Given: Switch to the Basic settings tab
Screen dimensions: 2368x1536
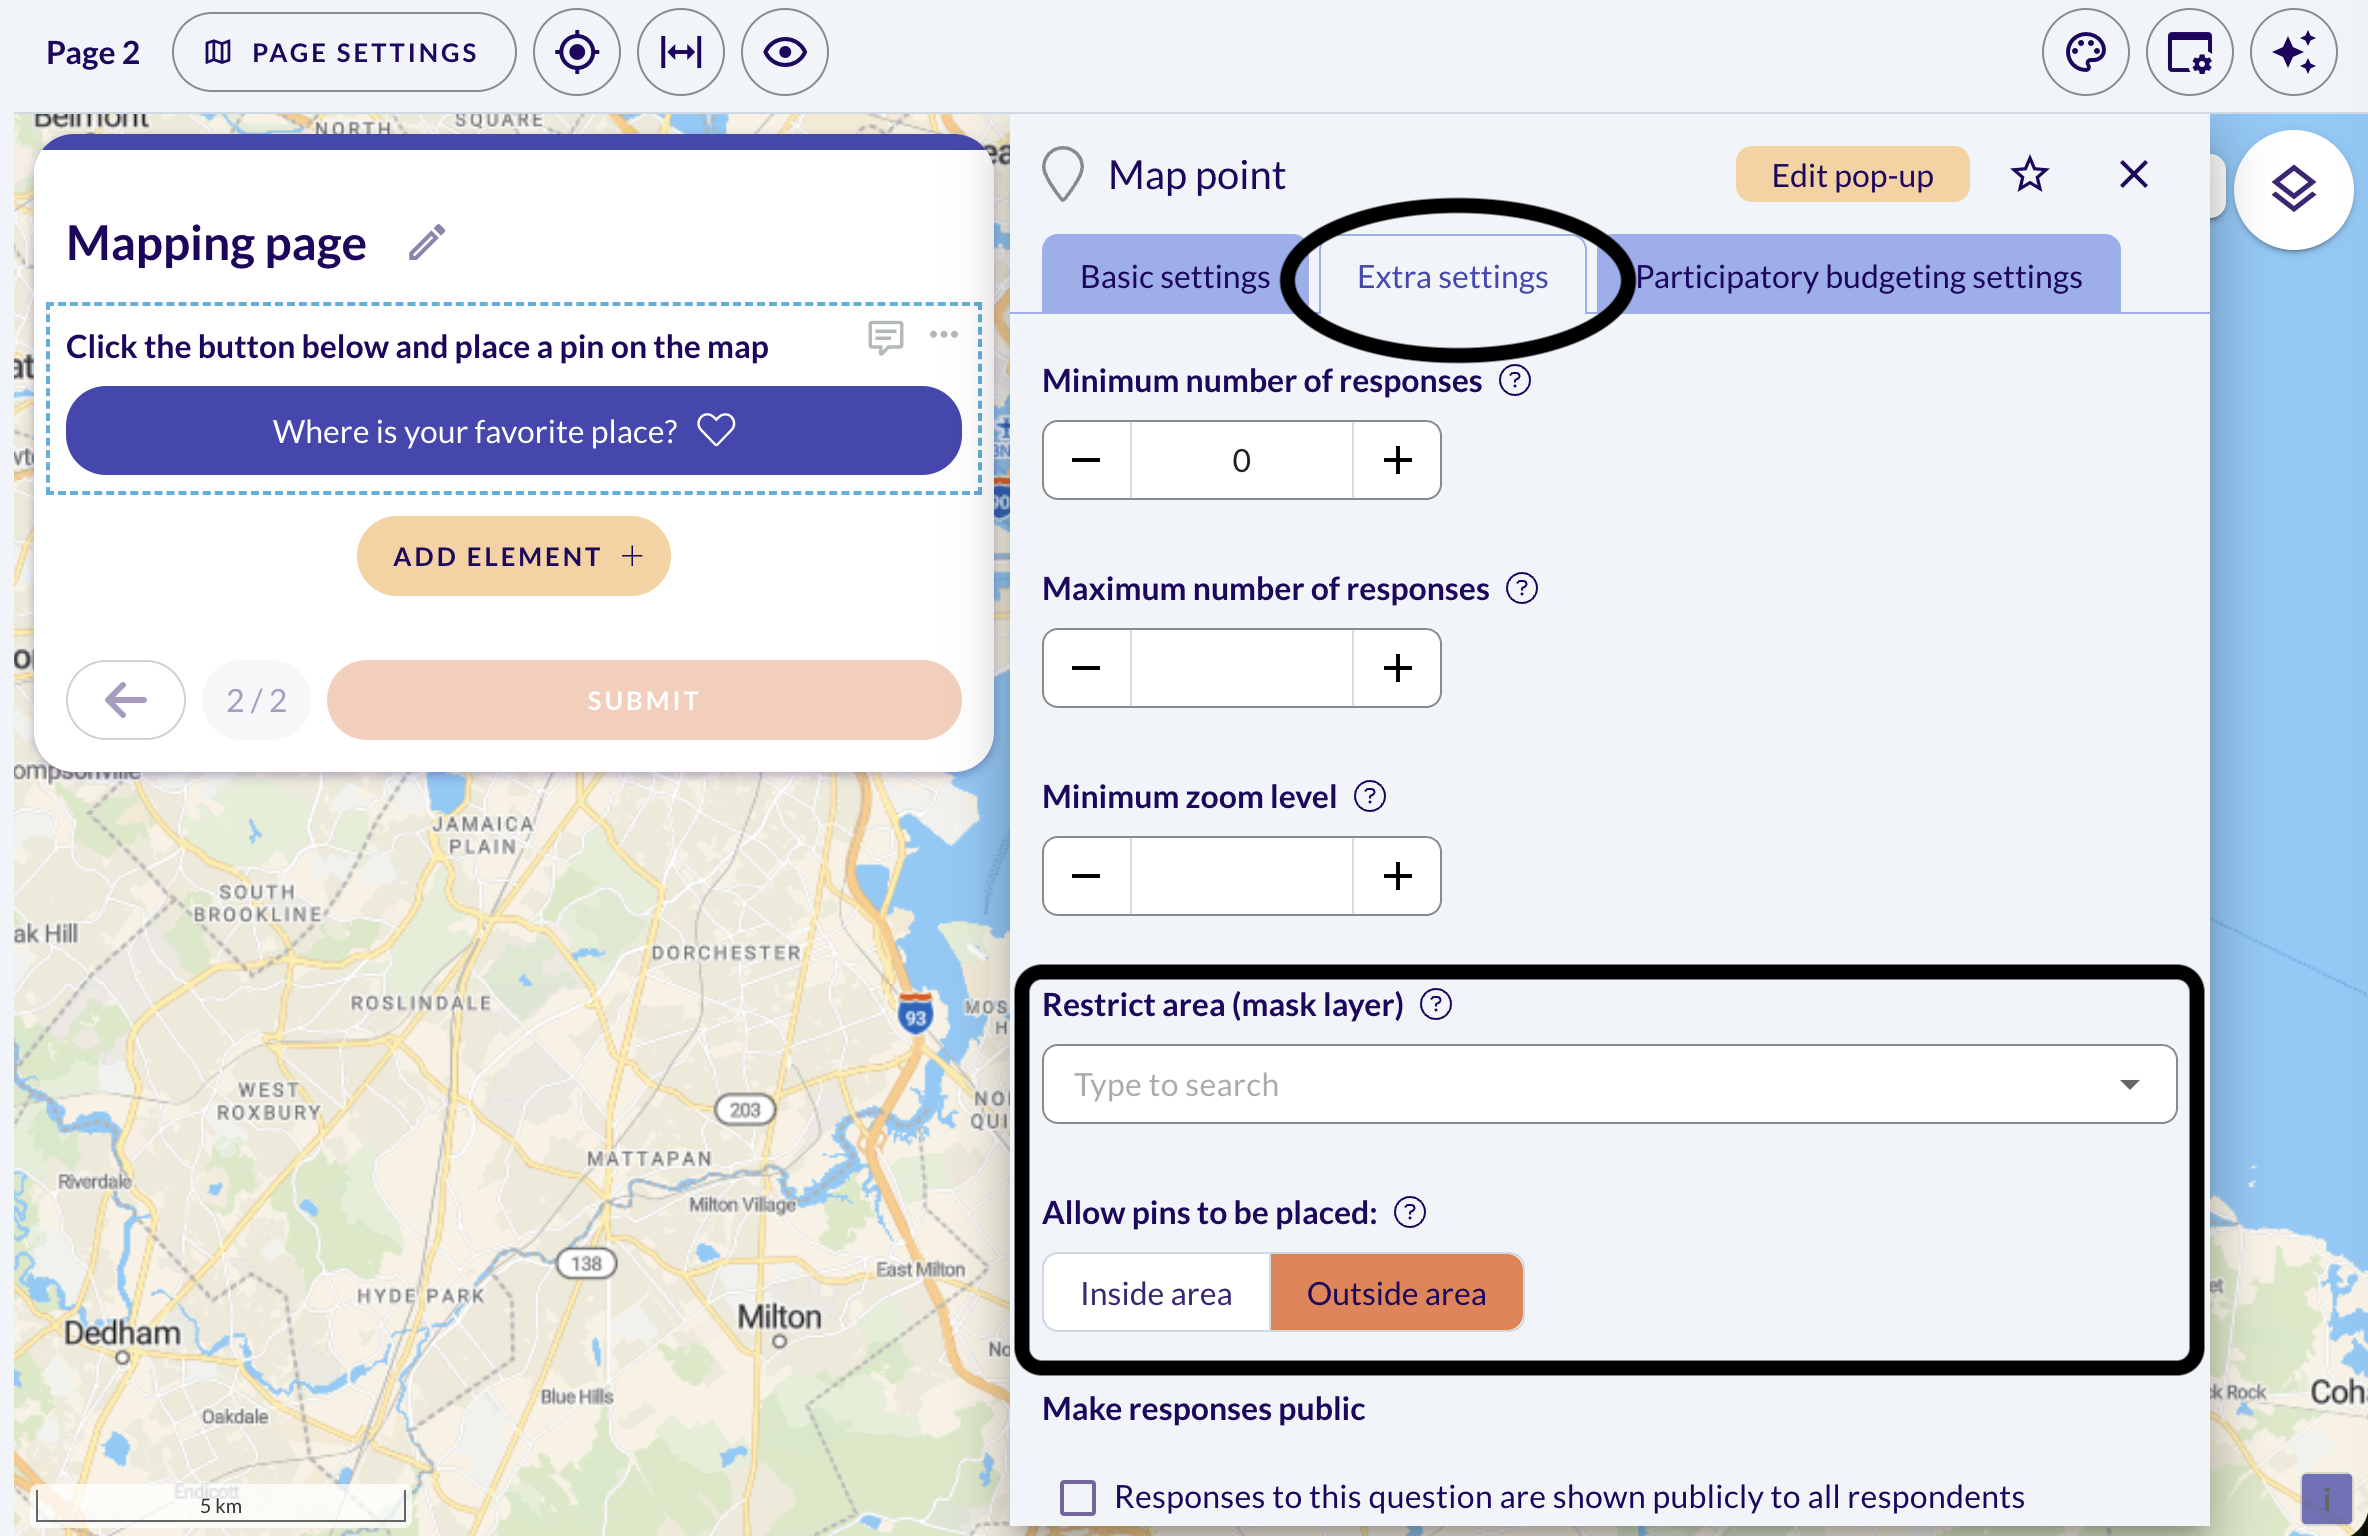Looking at the screenshot, I should (1175, 276).
